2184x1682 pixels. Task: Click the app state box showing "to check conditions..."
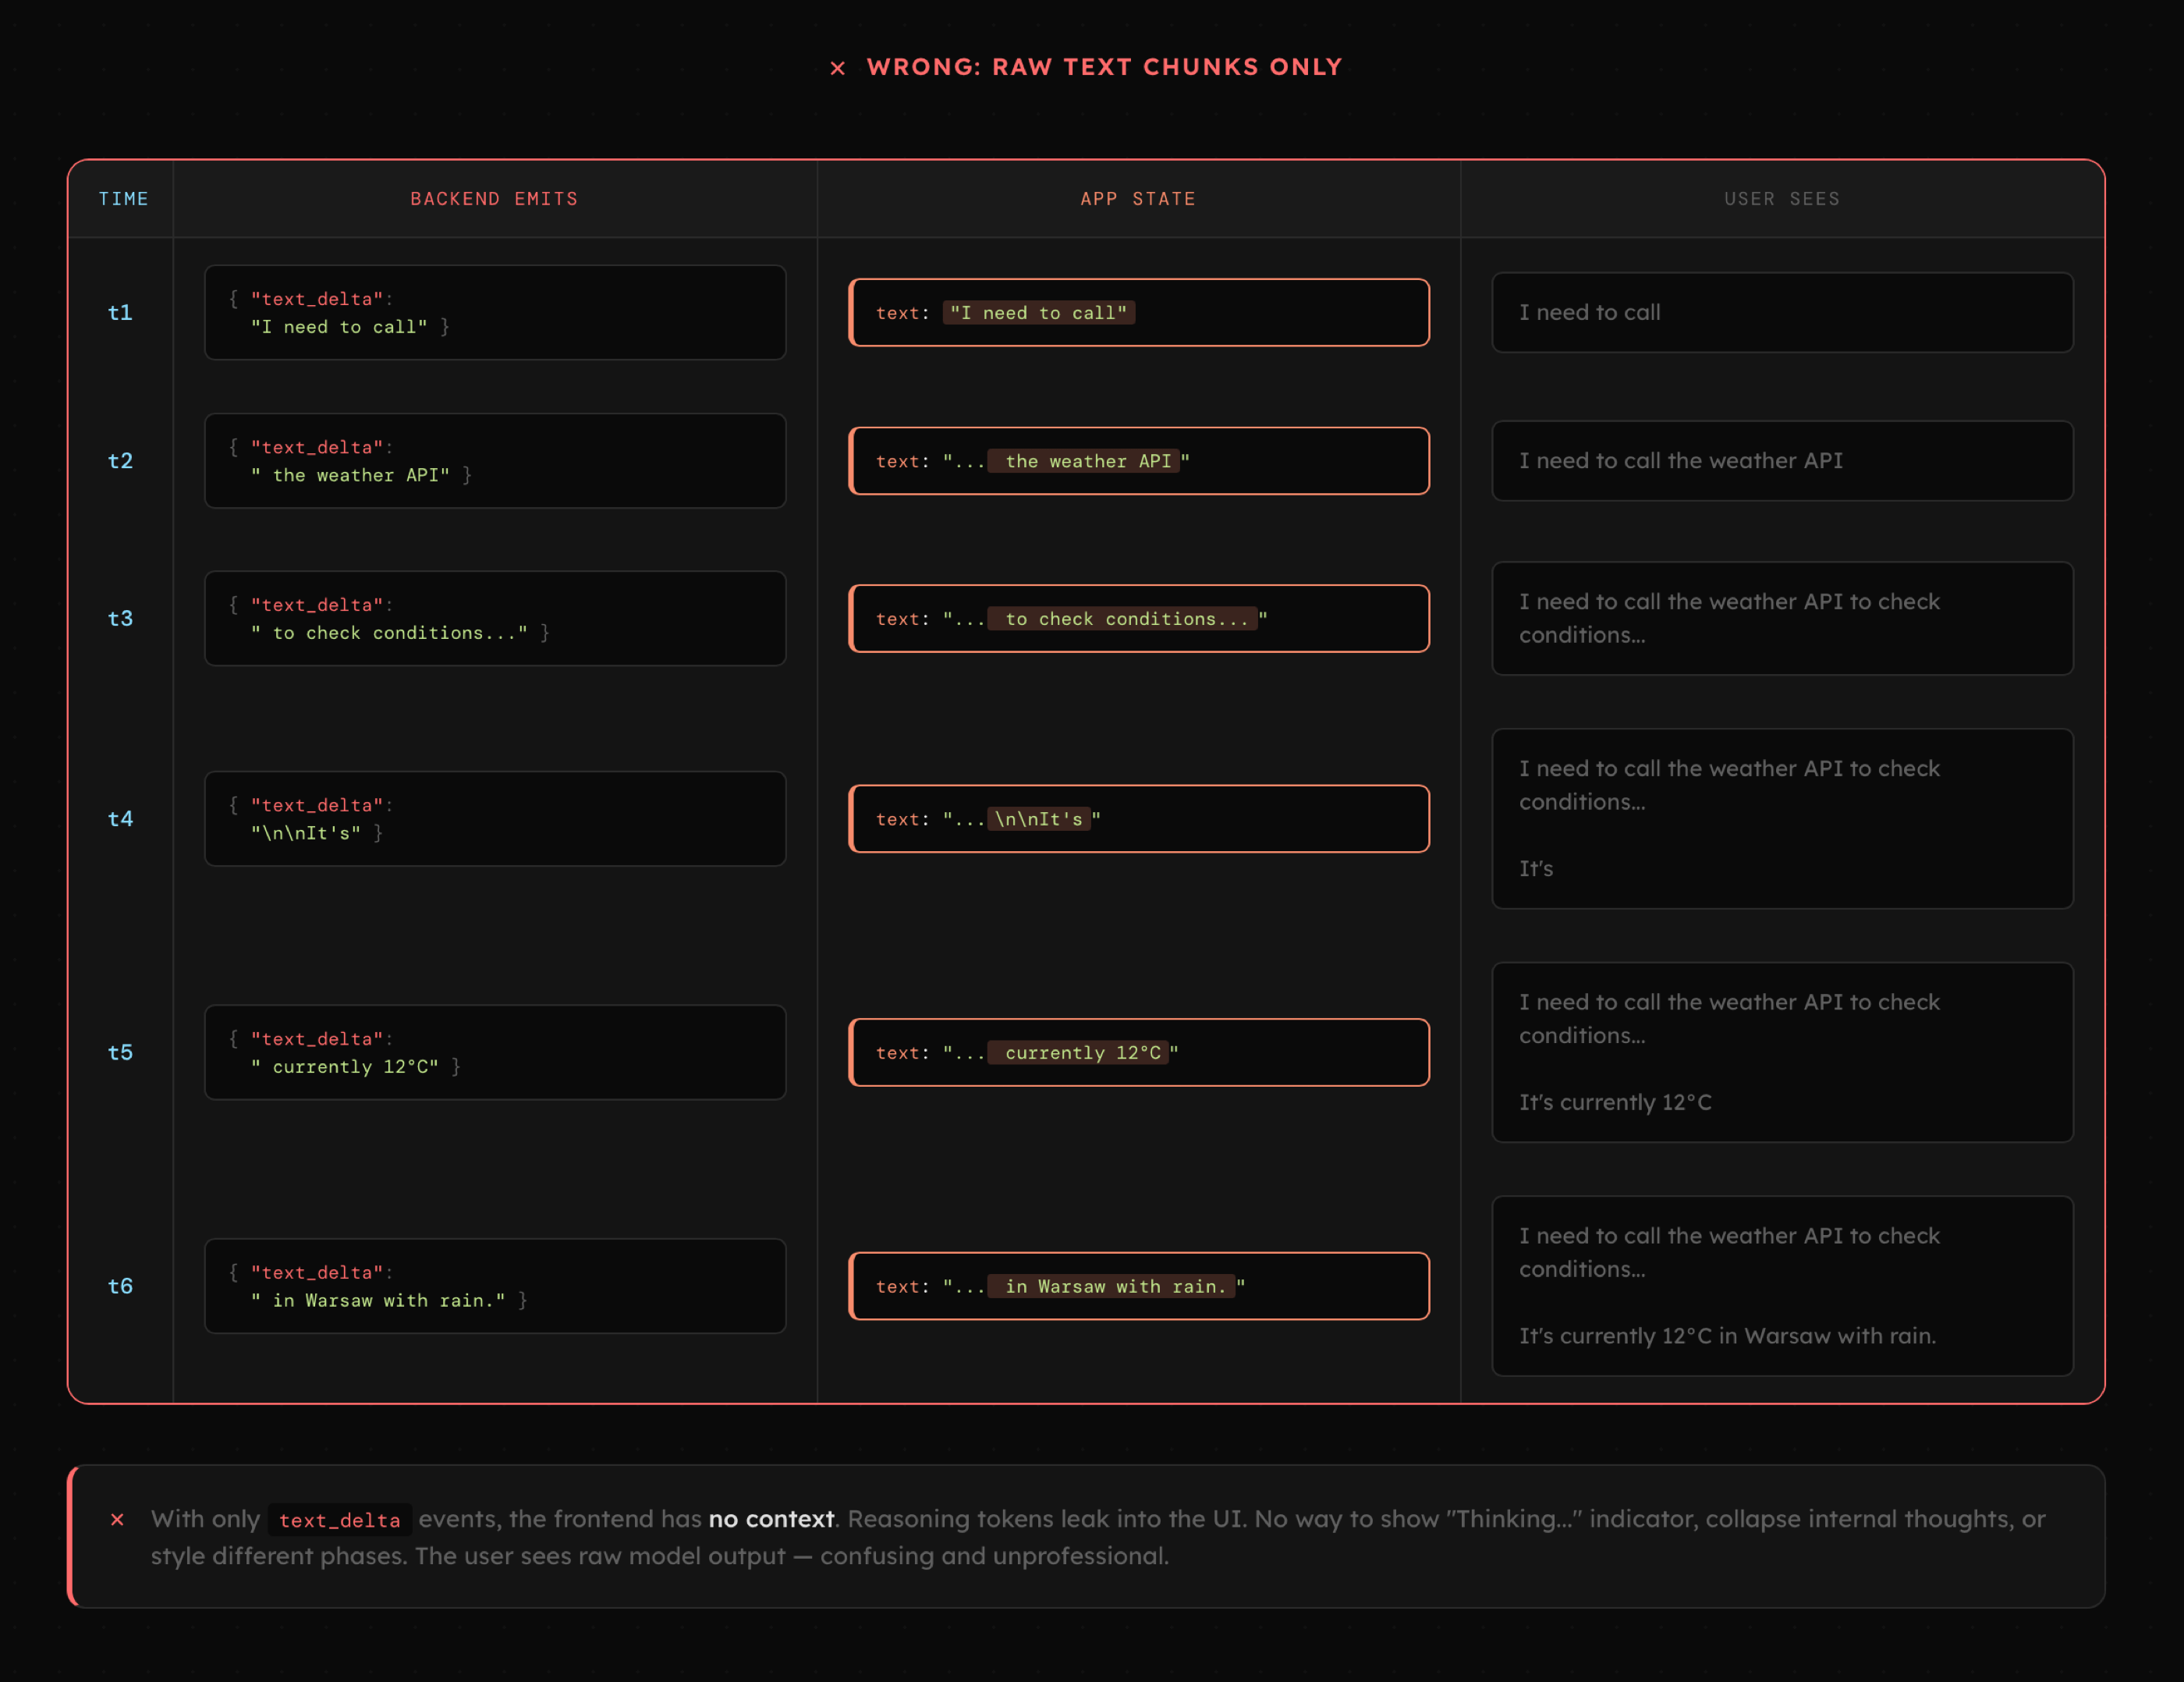coord(1139,619)
